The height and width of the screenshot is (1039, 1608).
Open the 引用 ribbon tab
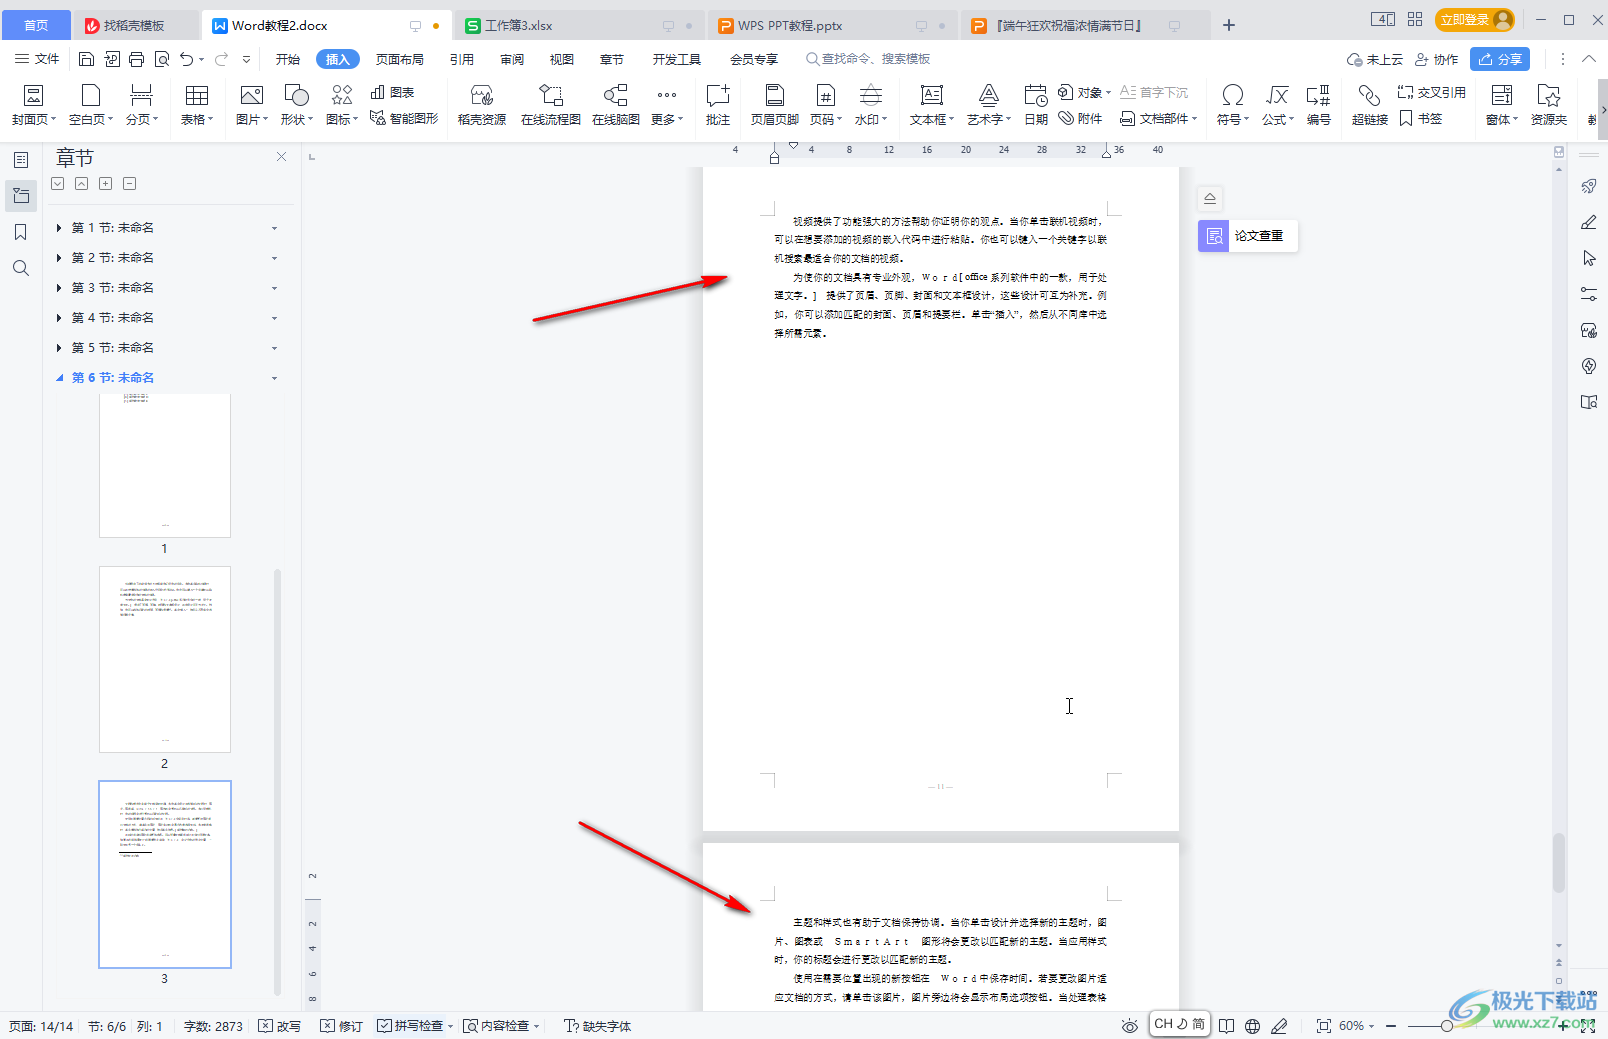pos(462,59)
